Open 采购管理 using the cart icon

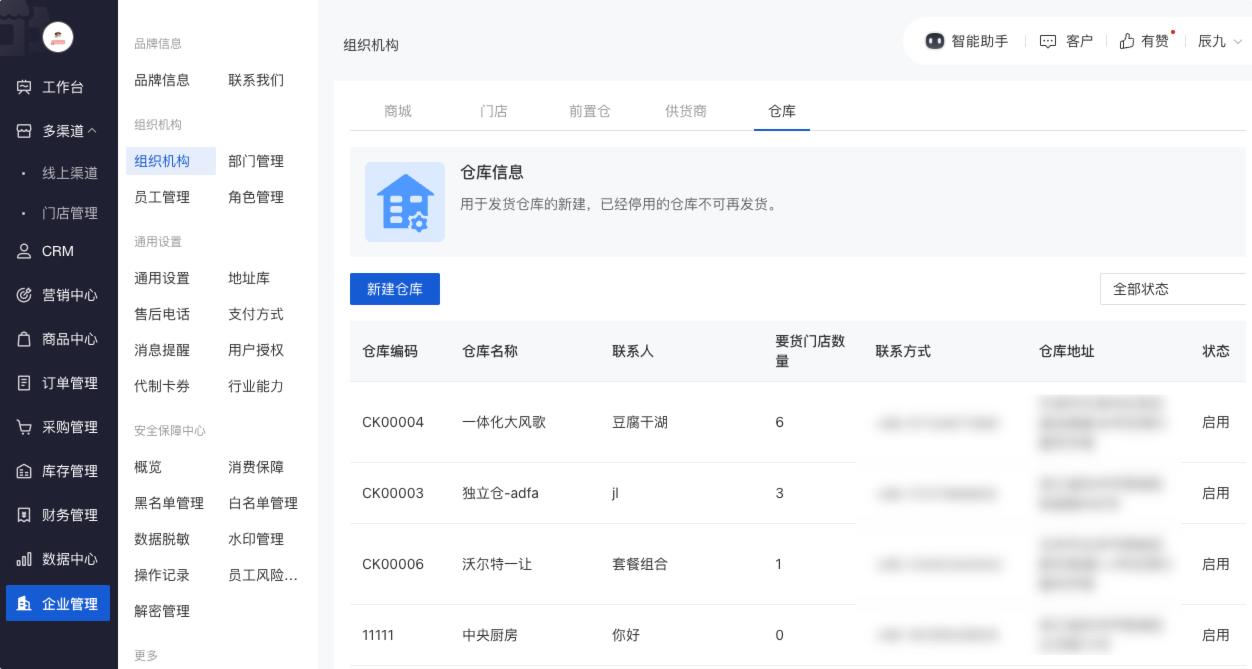[24, 427]
